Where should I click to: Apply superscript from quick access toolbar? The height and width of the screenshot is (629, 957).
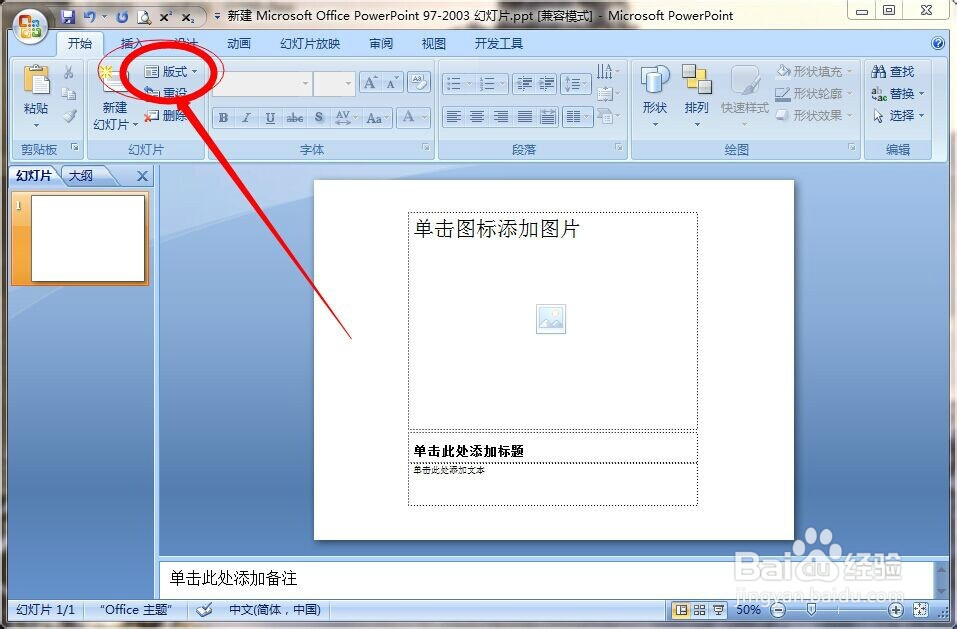(165, 16)
